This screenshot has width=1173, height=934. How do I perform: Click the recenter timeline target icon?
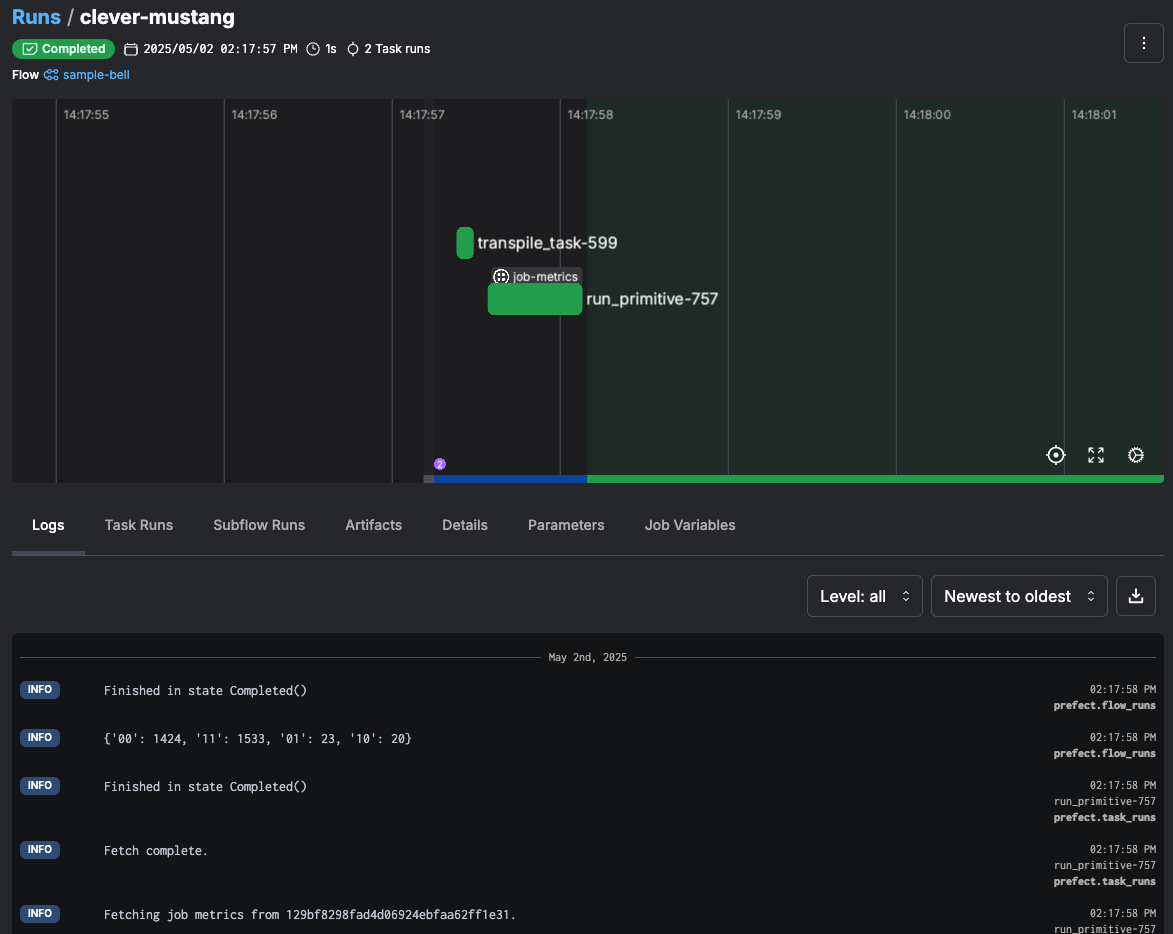[x=1056, y=455]
